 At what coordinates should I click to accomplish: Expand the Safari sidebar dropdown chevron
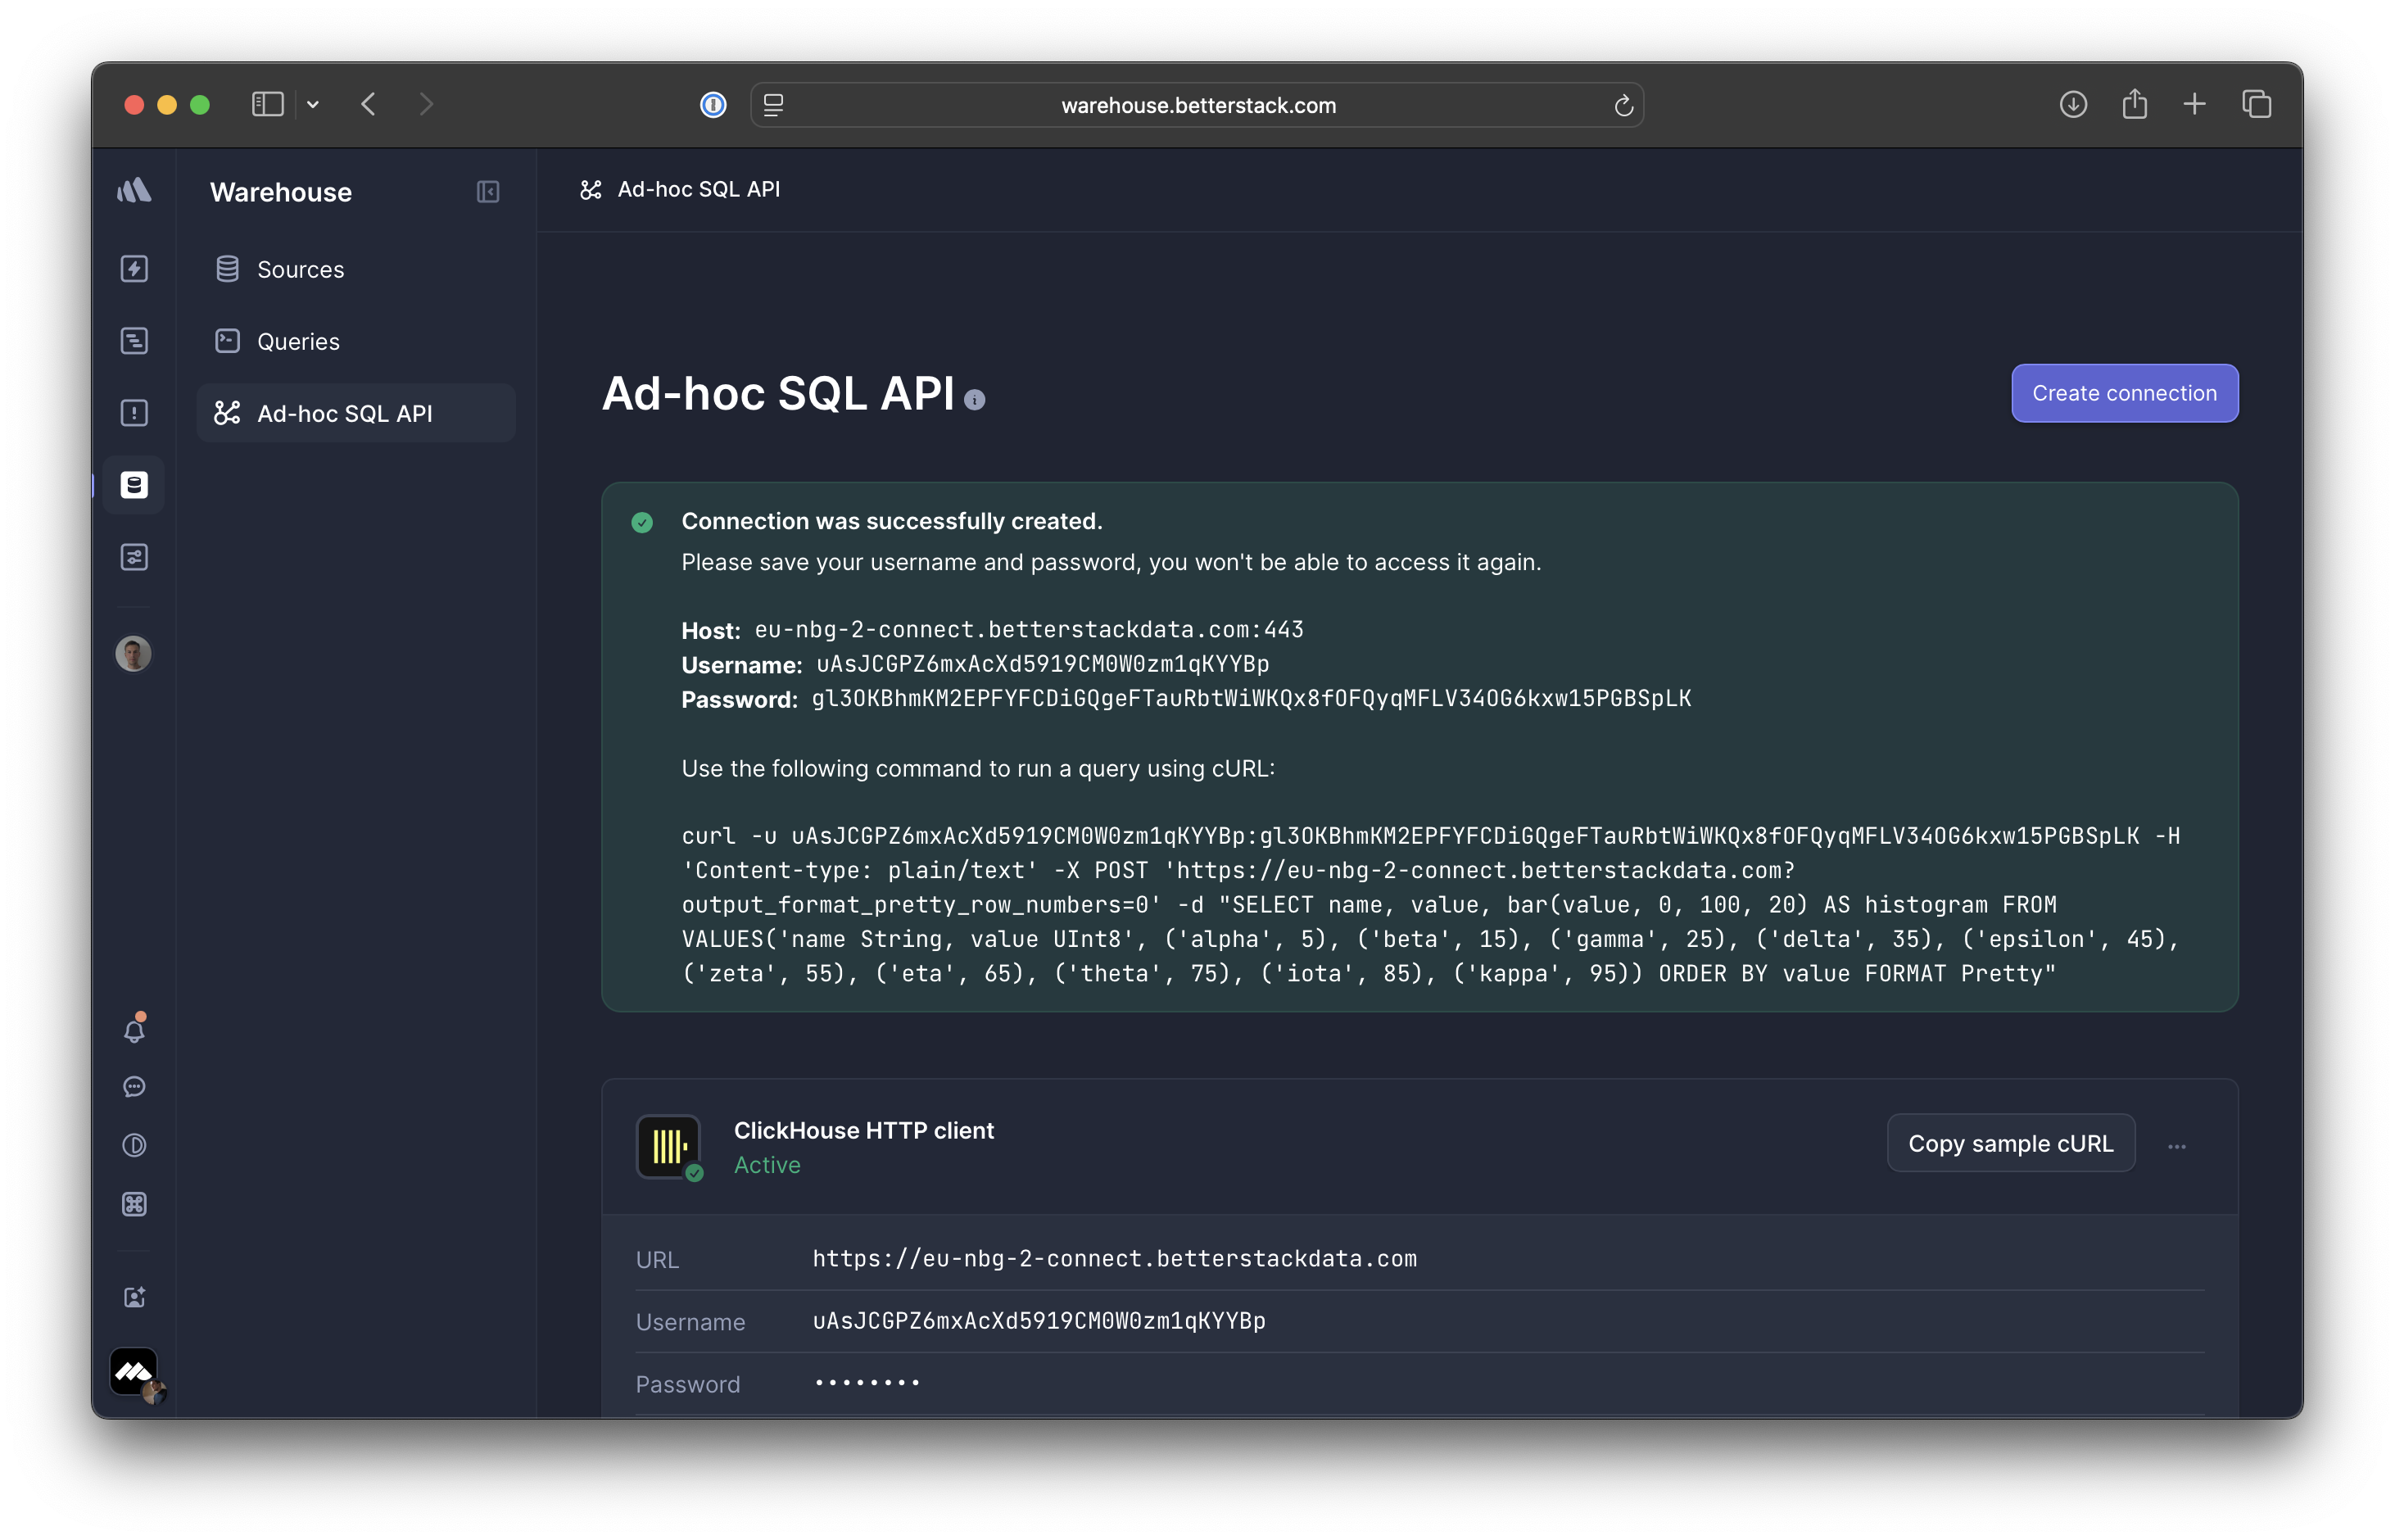pyautogui.click(x=313, y=104)
